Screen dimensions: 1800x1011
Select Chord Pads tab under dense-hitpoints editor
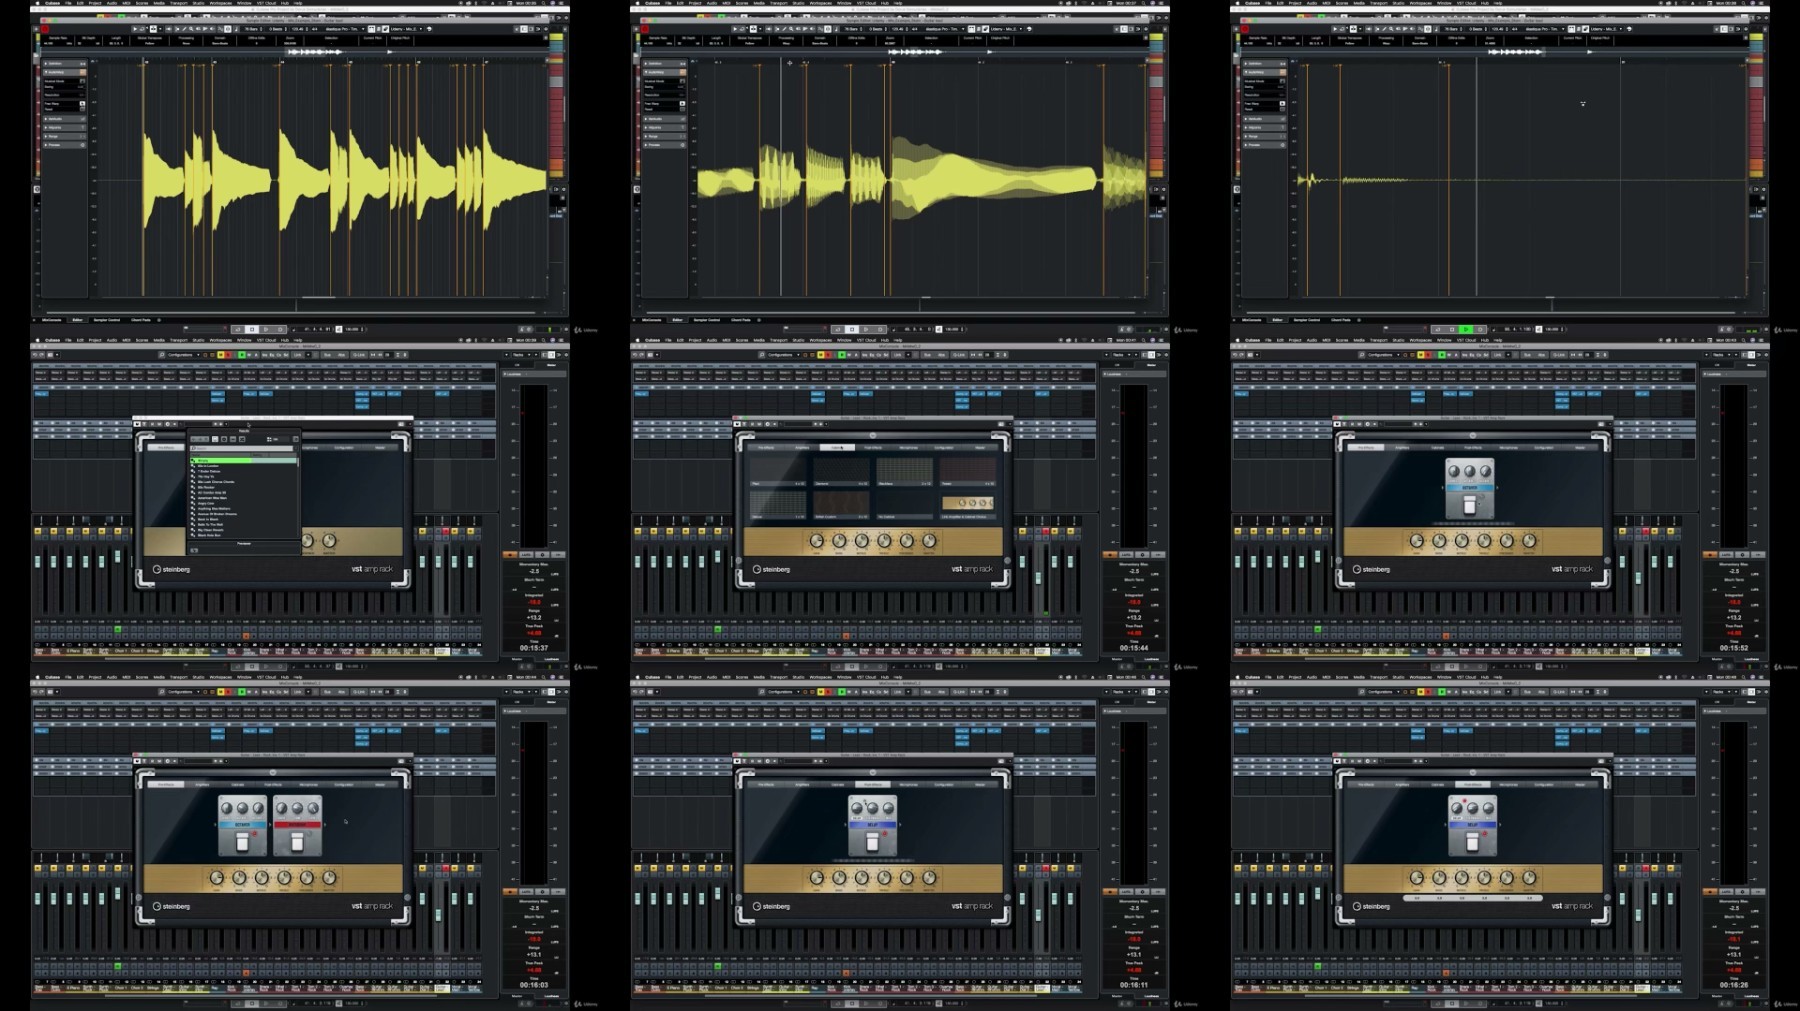tap(141, 320)
